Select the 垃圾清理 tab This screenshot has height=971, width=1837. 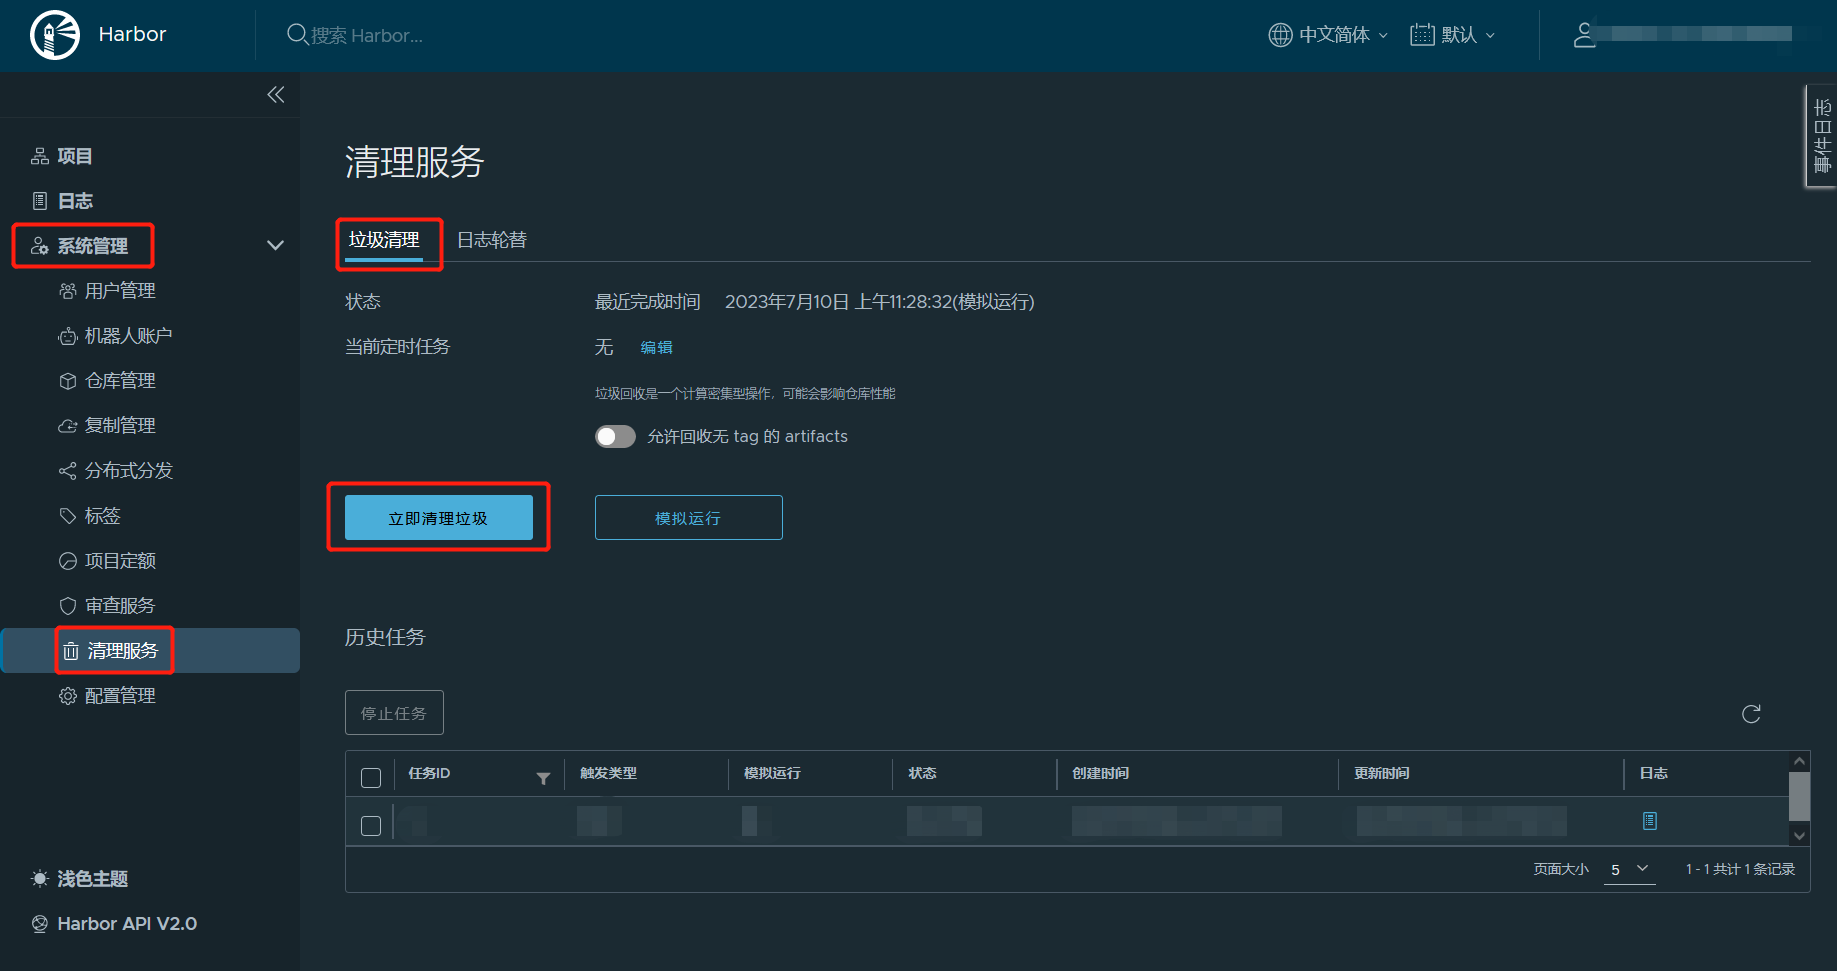pyautogui.click(x=384, y=240)
